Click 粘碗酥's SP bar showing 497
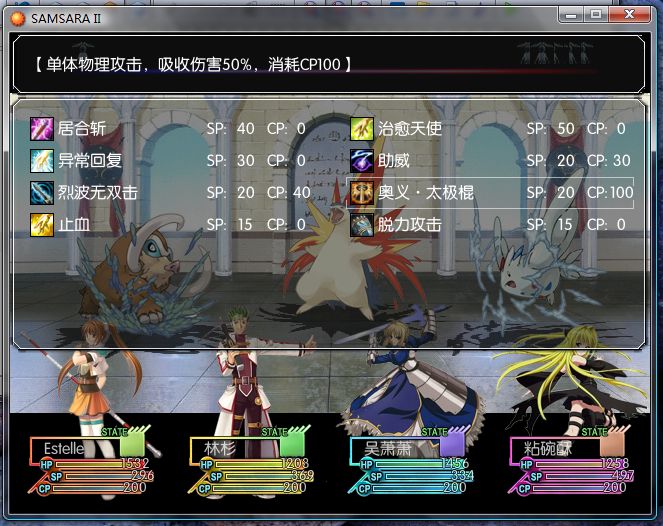This screenshot has width=663, height=526. click(588, 476)
